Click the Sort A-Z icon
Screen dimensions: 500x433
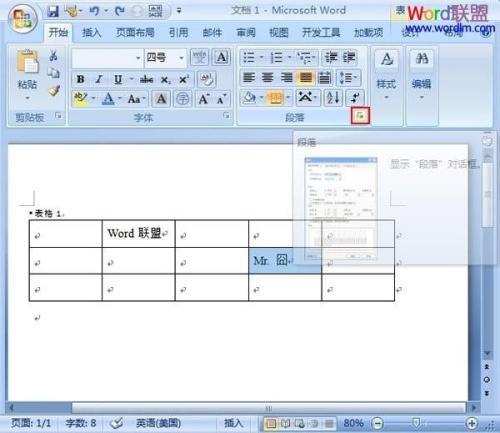click(x=333, y=98)
